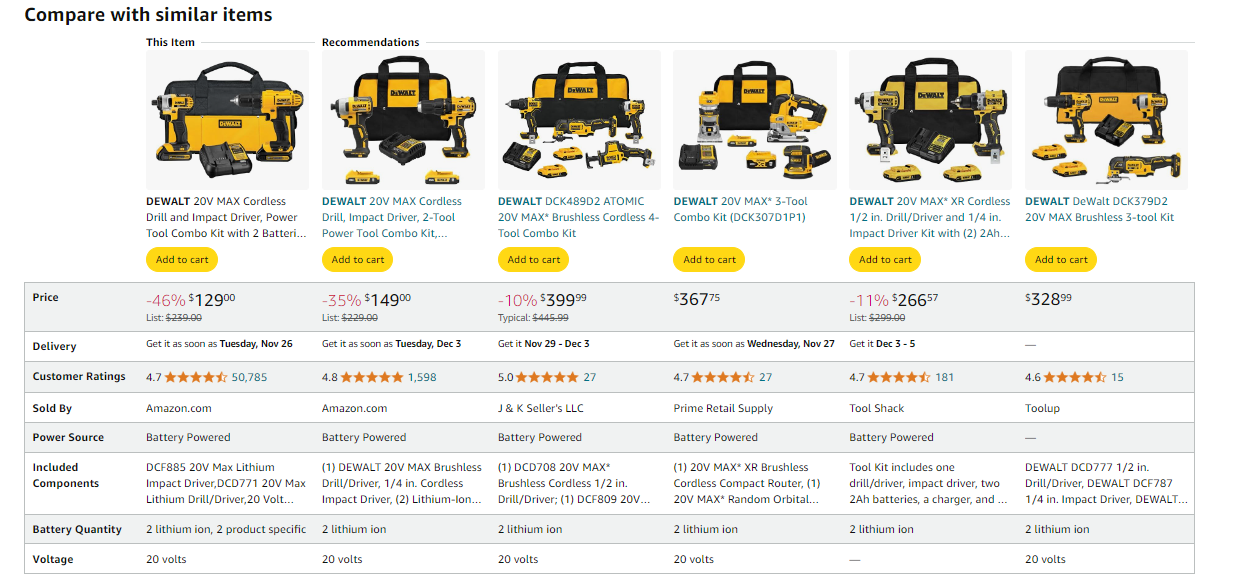Open the DEWALT 20V MAX* XR Cordless title link
The height and width of the screenshot is (588, 1234).
coord(930,217)
